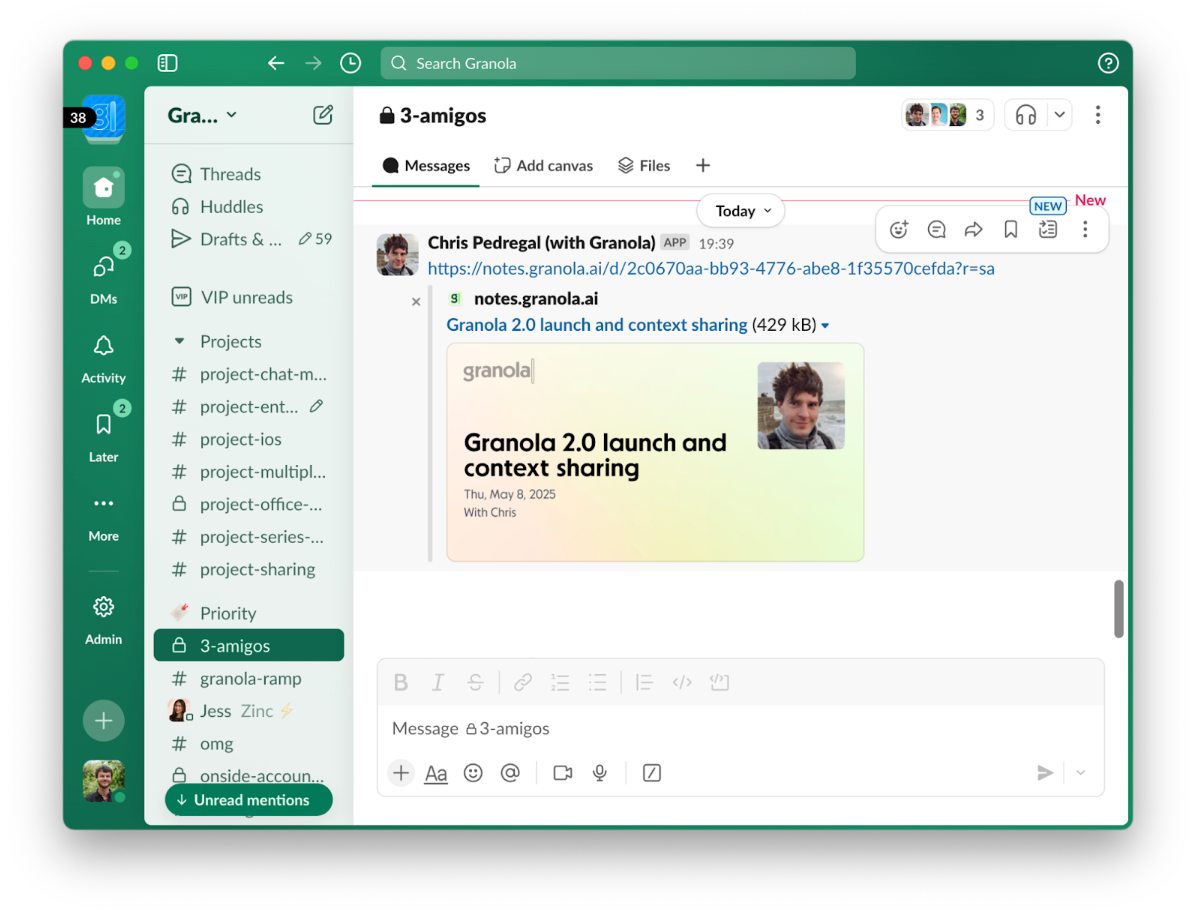This screenshot has width=1204, height=910.
Task: Open the Today date navigation dropdown
Action: tap(740, 210)
